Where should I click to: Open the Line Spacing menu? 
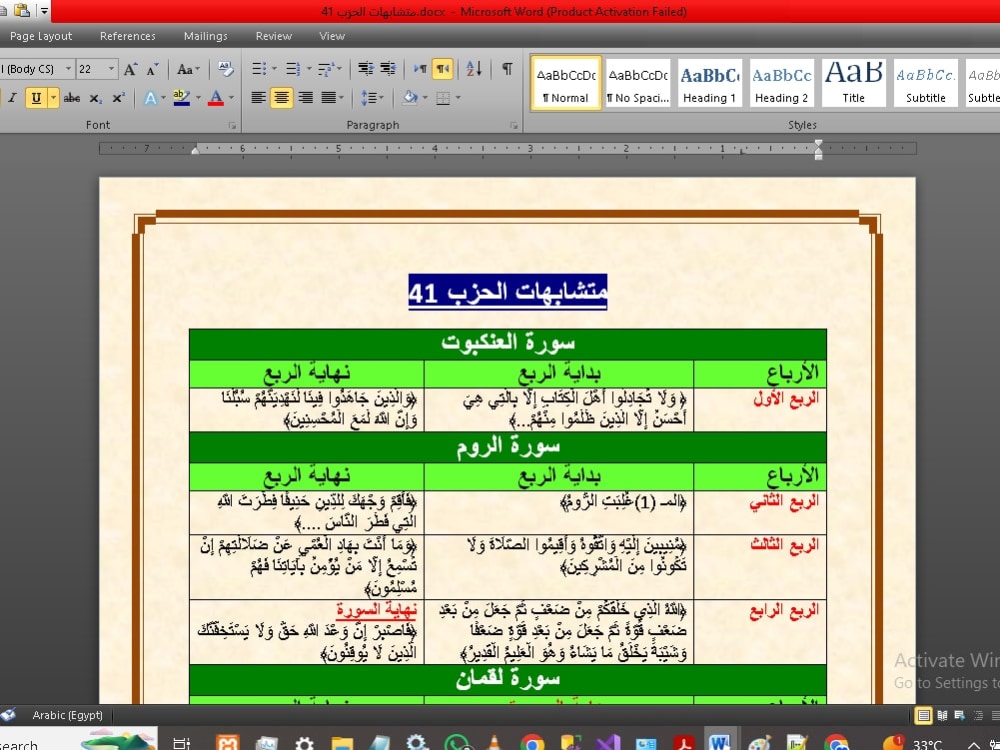[372, 98]
